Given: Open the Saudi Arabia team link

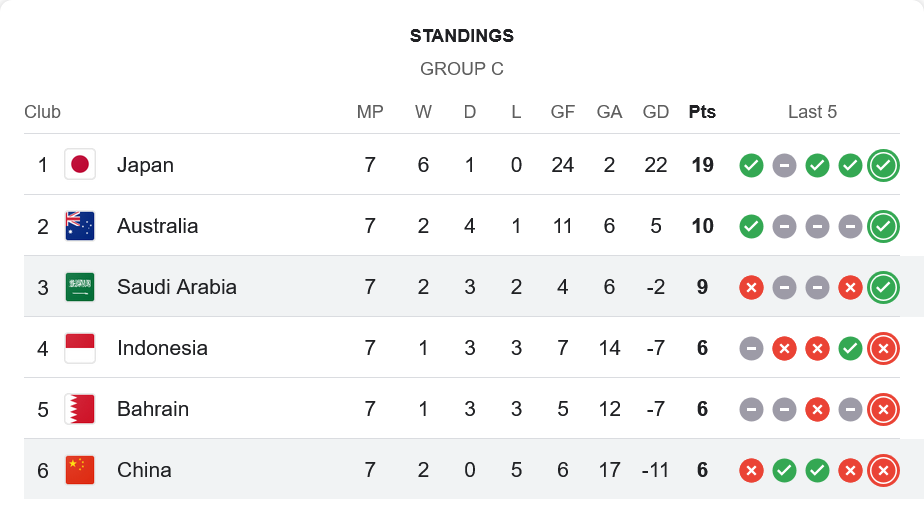Looking at the screenshot, I should coord(177,287).
